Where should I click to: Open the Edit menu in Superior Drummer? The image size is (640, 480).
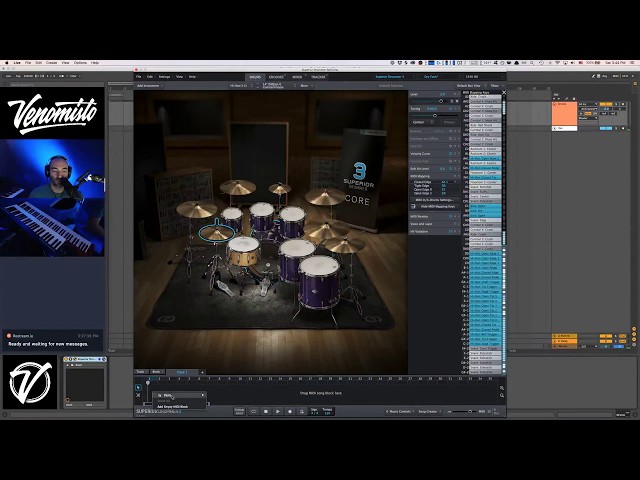click(150, 77)
